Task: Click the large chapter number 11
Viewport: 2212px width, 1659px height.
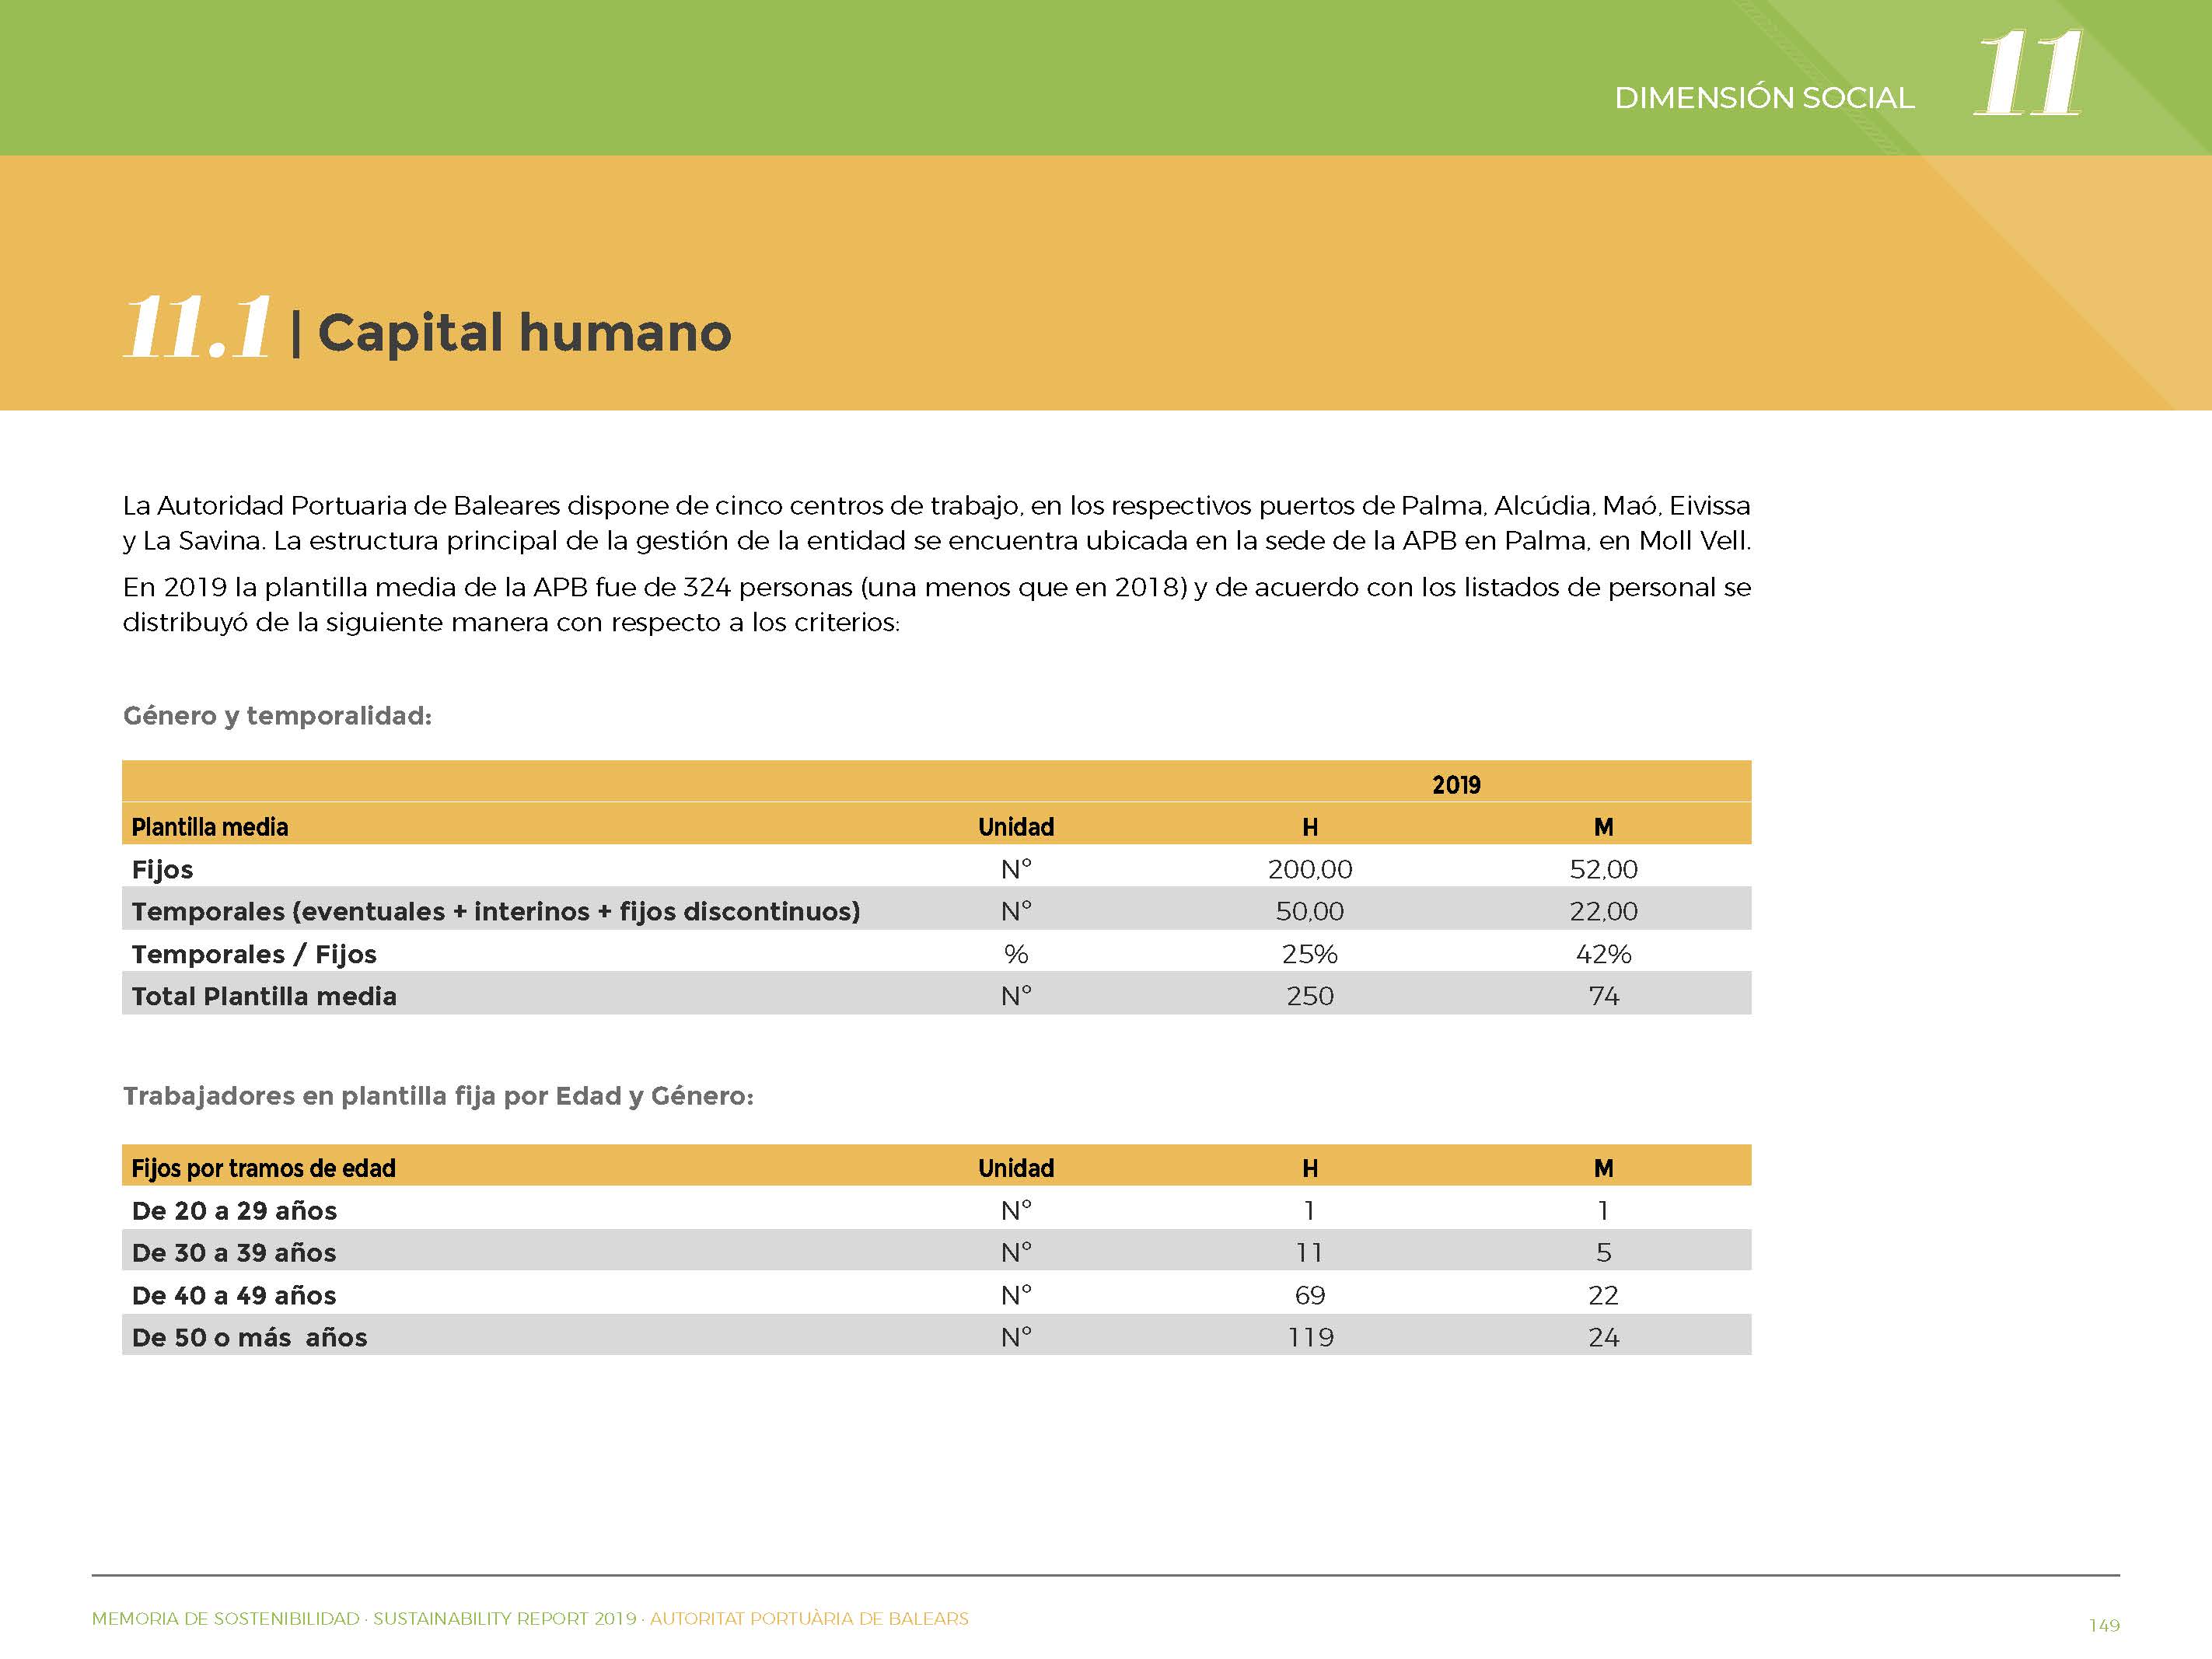Action: click(x=2029, y=73)
